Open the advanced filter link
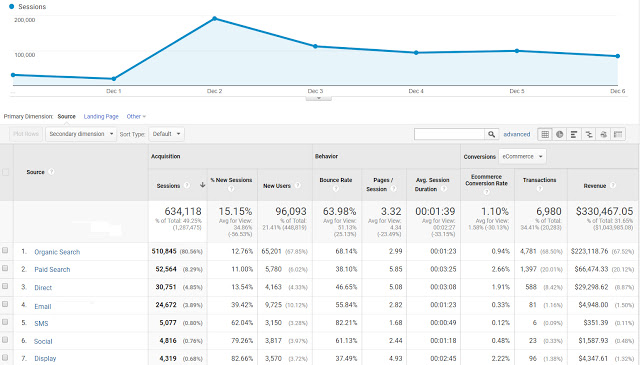The width and height of the screenshot is (640, 365). [x=517, y=134]
